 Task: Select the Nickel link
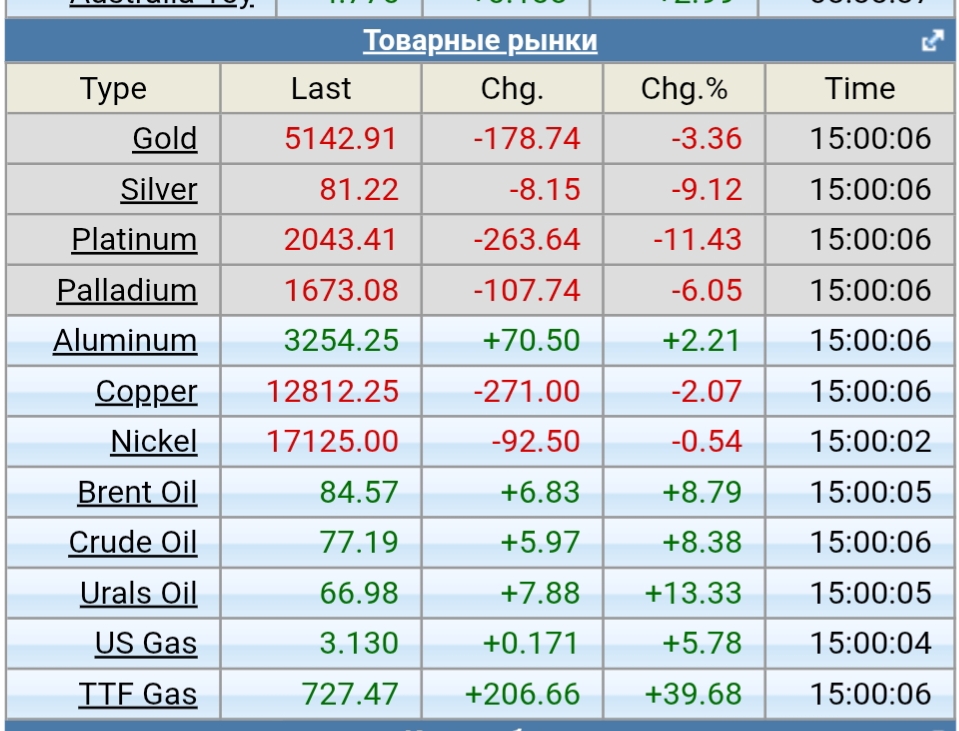(153, 442)
